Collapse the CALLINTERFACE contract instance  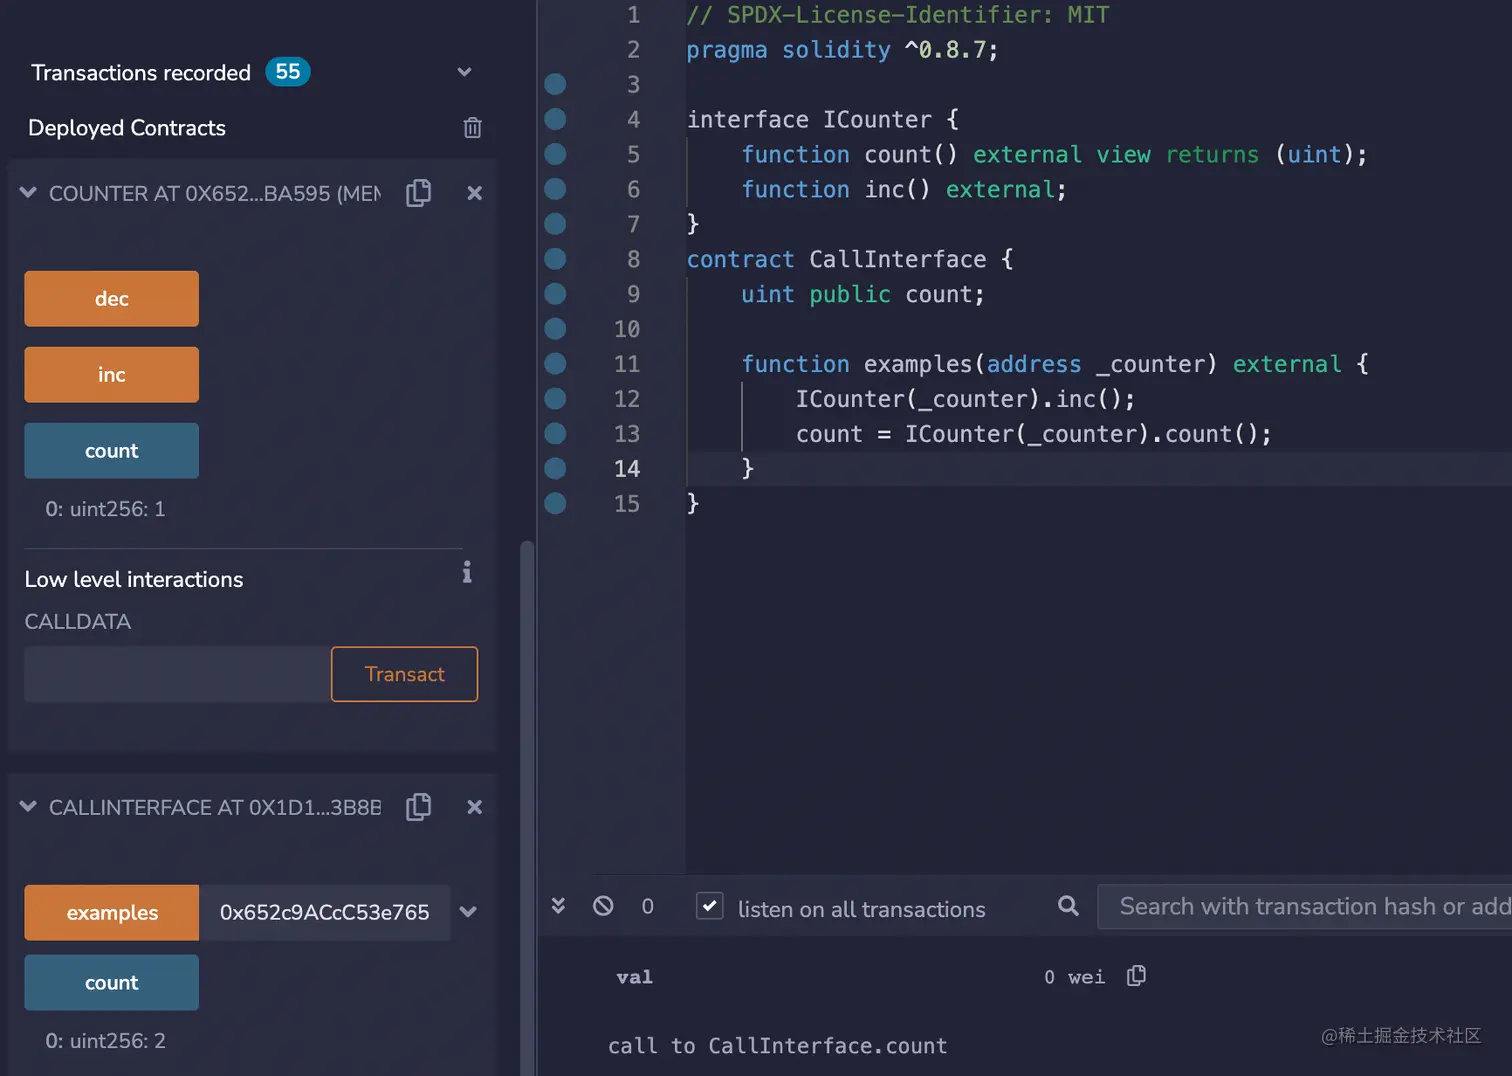[28, 806]
